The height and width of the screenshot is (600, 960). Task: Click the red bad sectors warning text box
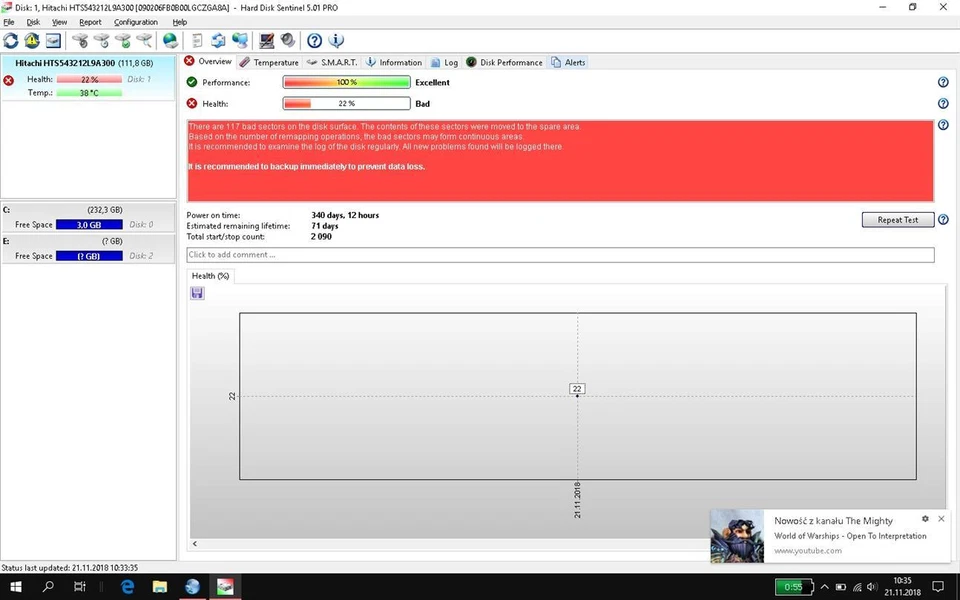click(x=560, y=161)
